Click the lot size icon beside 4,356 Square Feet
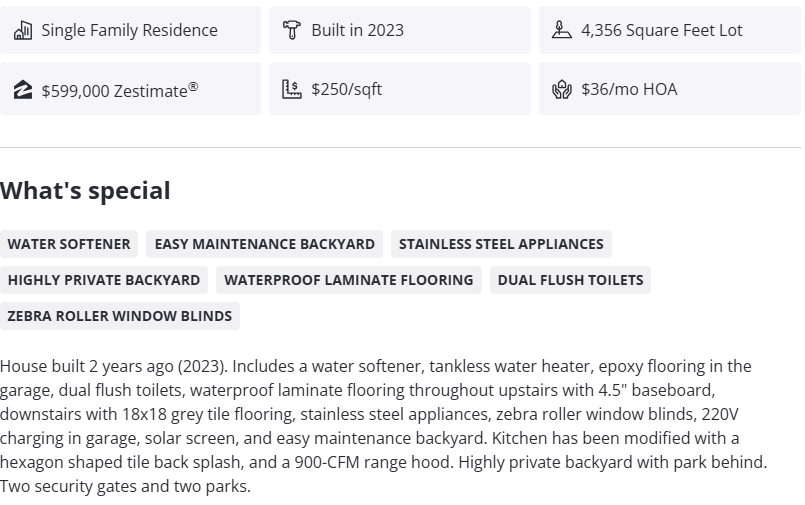 click(561, 30)
